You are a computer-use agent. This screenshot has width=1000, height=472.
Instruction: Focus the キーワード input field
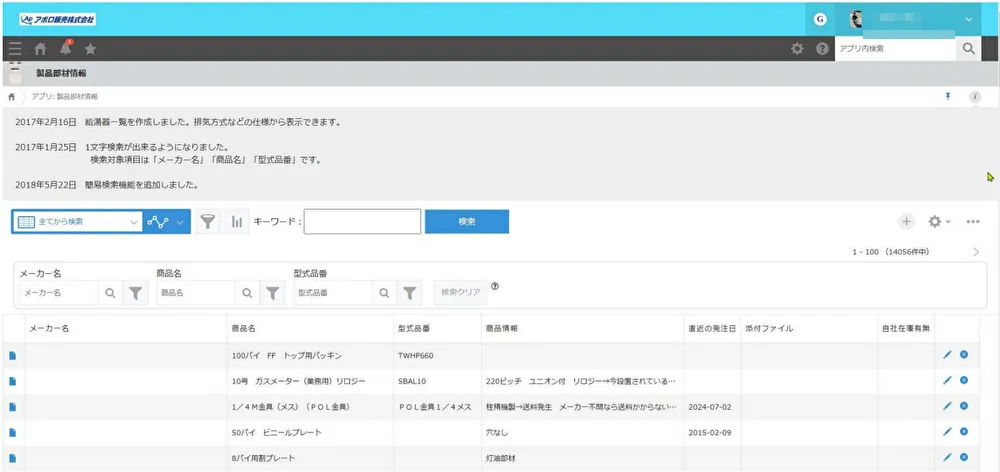pyautogui.click(x=362, y=221)
